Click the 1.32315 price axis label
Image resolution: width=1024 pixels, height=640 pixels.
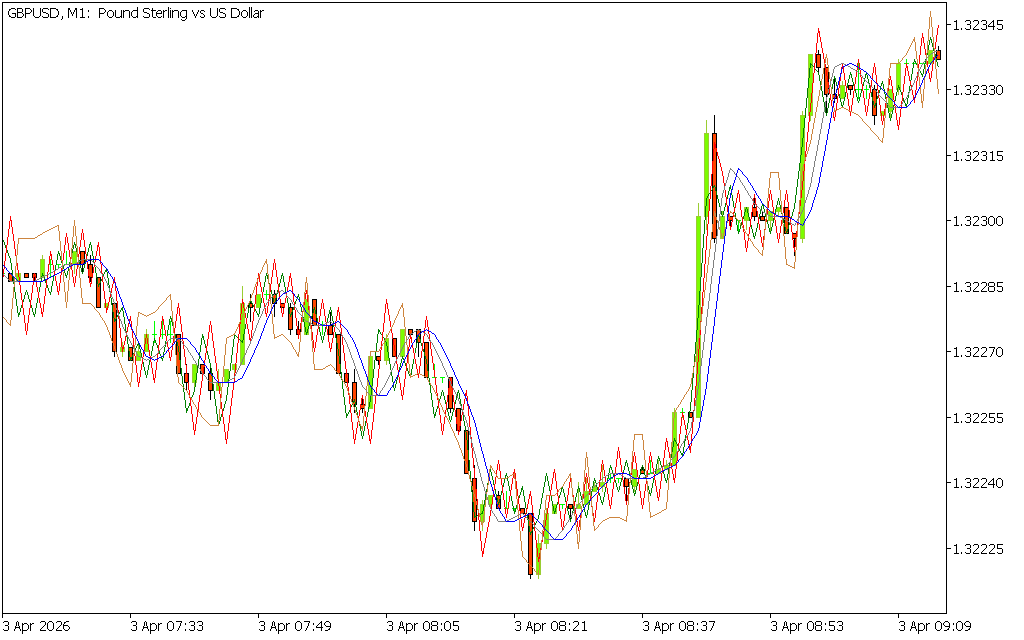[x=978, y=156]
